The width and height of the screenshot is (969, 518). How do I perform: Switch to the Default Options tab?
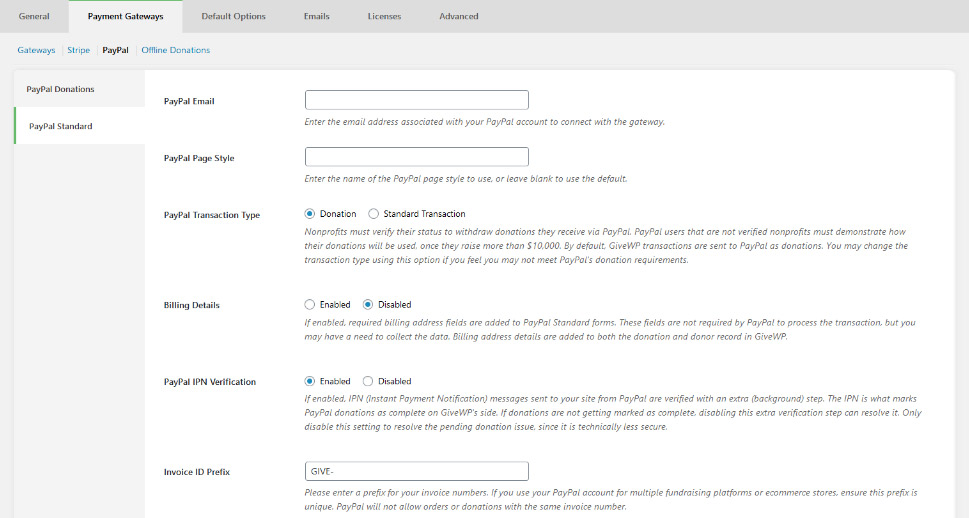(x=233, y=16)
